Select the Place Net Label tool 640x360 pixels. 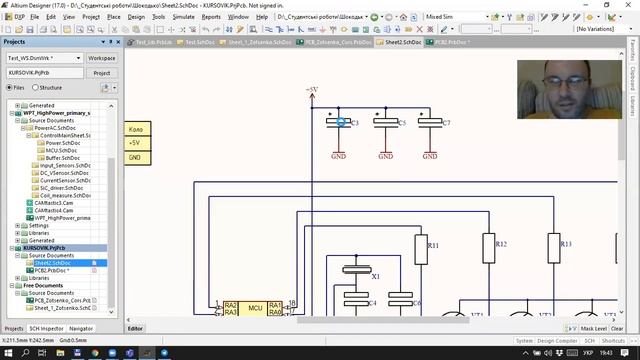pyautogui.click(x=311, y=30)
